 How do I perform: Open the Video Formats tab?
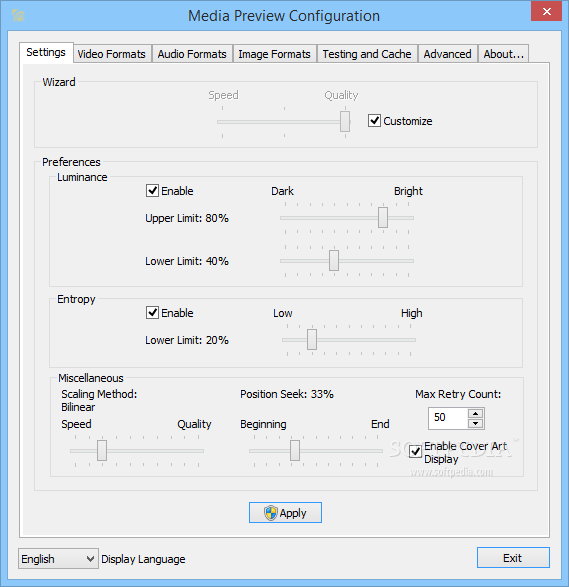pyautogui.click(x=112, y=54)
